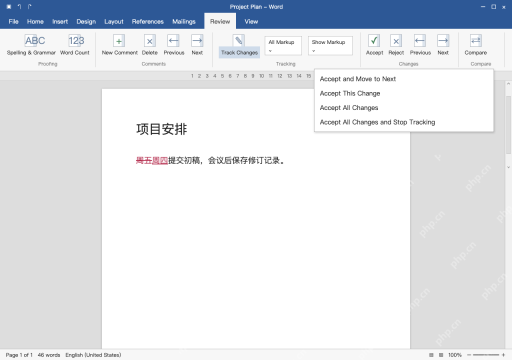Switch to the Home tab
The height and width of the screenshot is (360, 512).
[35, 22]
